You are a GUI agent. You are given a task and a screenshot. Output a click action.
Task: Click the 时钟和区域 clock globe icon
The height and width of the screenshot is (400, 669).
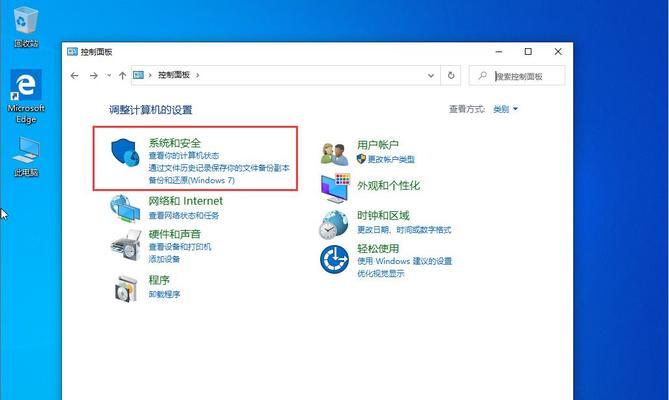334,225
